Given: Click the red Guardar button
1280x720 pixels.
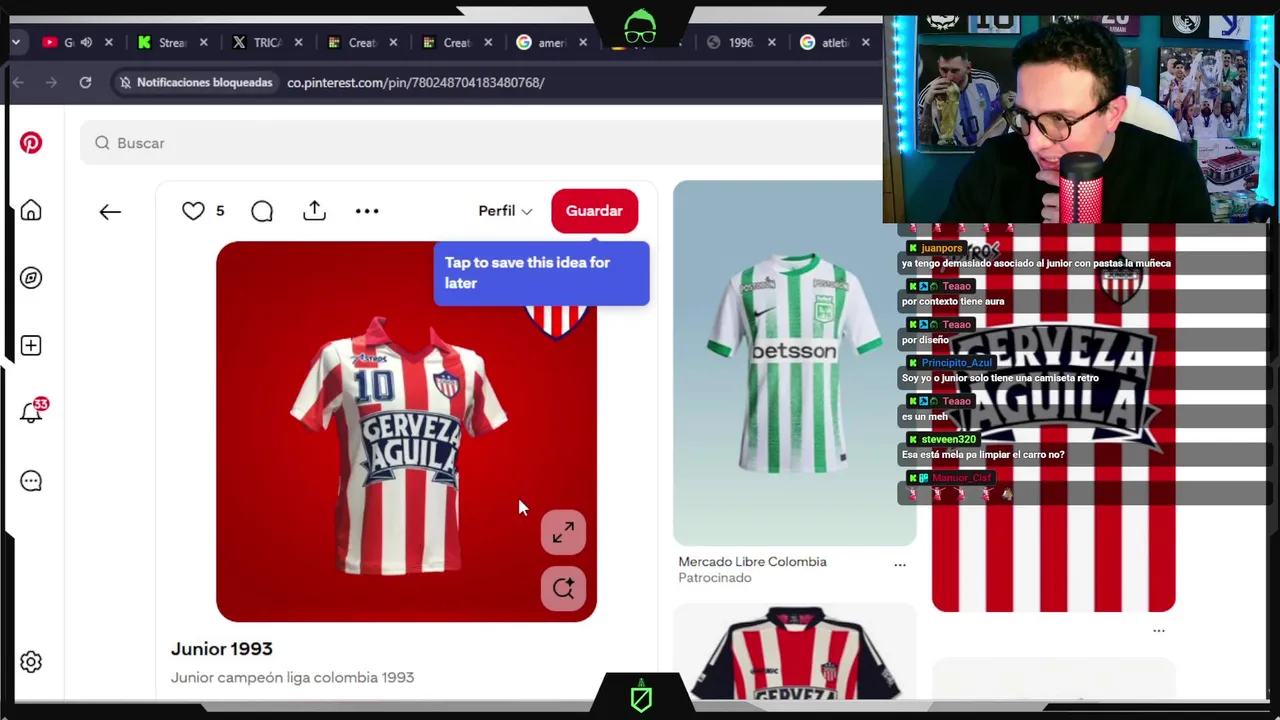Looking at the screenshot, I should [x=594, y=211].
